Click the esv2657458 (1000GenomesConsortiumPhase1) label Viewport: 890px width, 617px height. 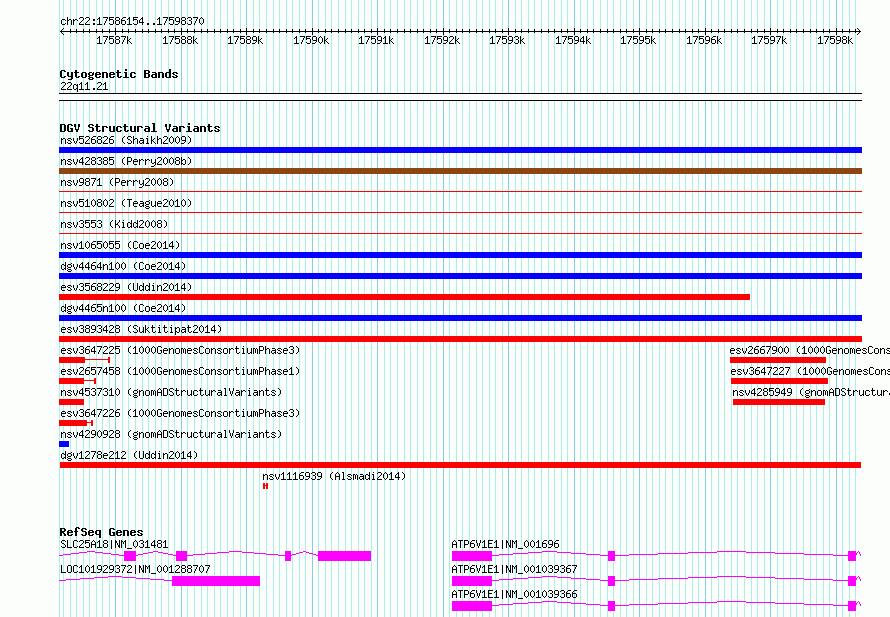click(x=180, y=371)
